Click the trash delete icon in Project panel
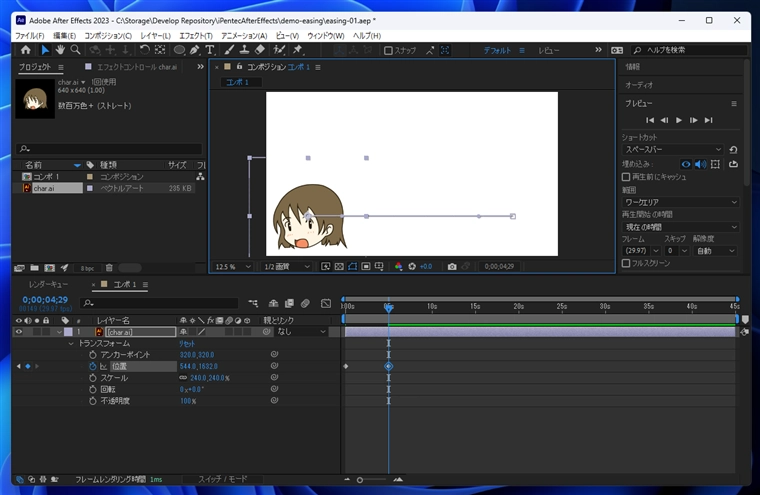Screen dimensions: 760x495 coord(109,268)
